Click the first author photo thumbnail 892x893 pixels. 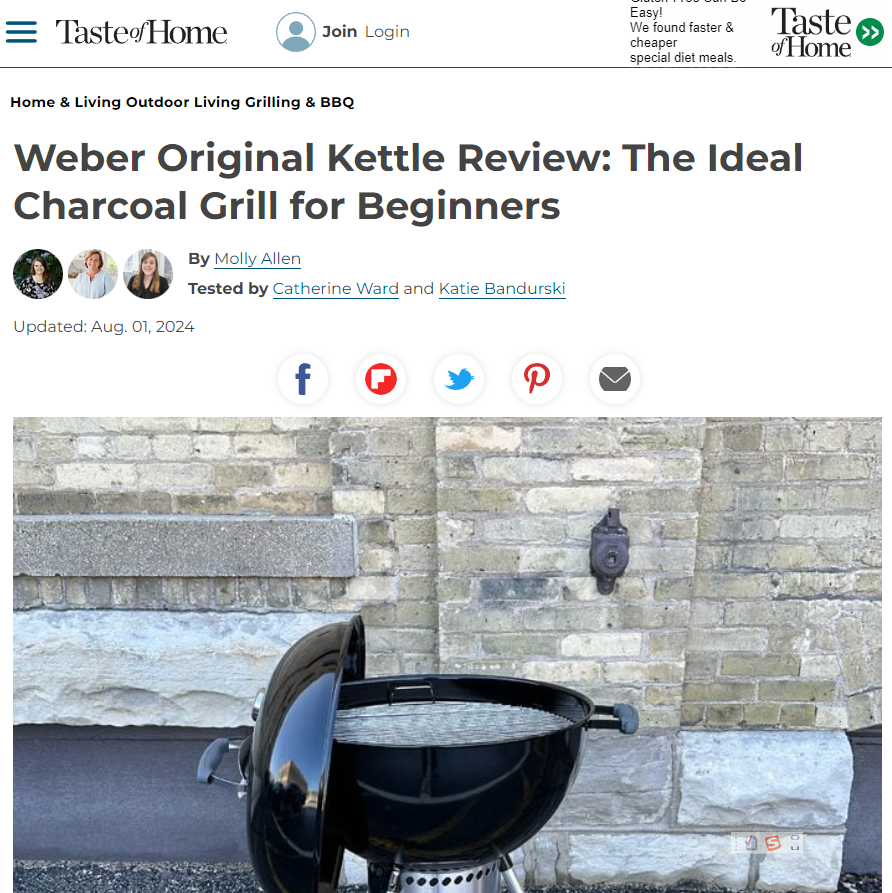(38, 274)
